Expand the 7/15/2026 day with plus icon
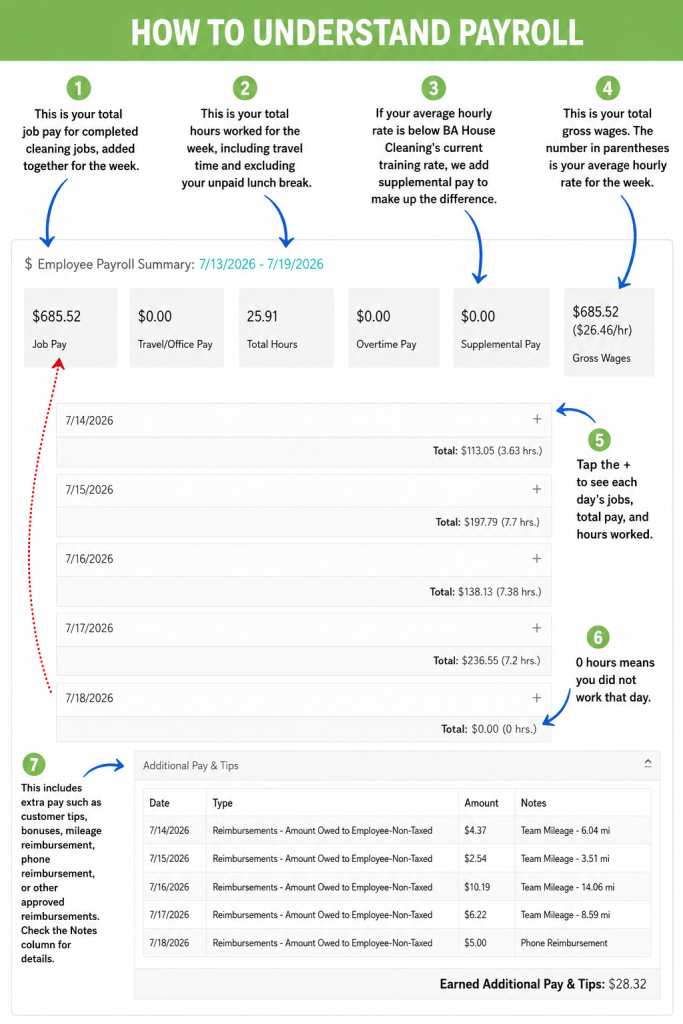The width and height of the screenshot is (683, 1024). coord(537,489)
